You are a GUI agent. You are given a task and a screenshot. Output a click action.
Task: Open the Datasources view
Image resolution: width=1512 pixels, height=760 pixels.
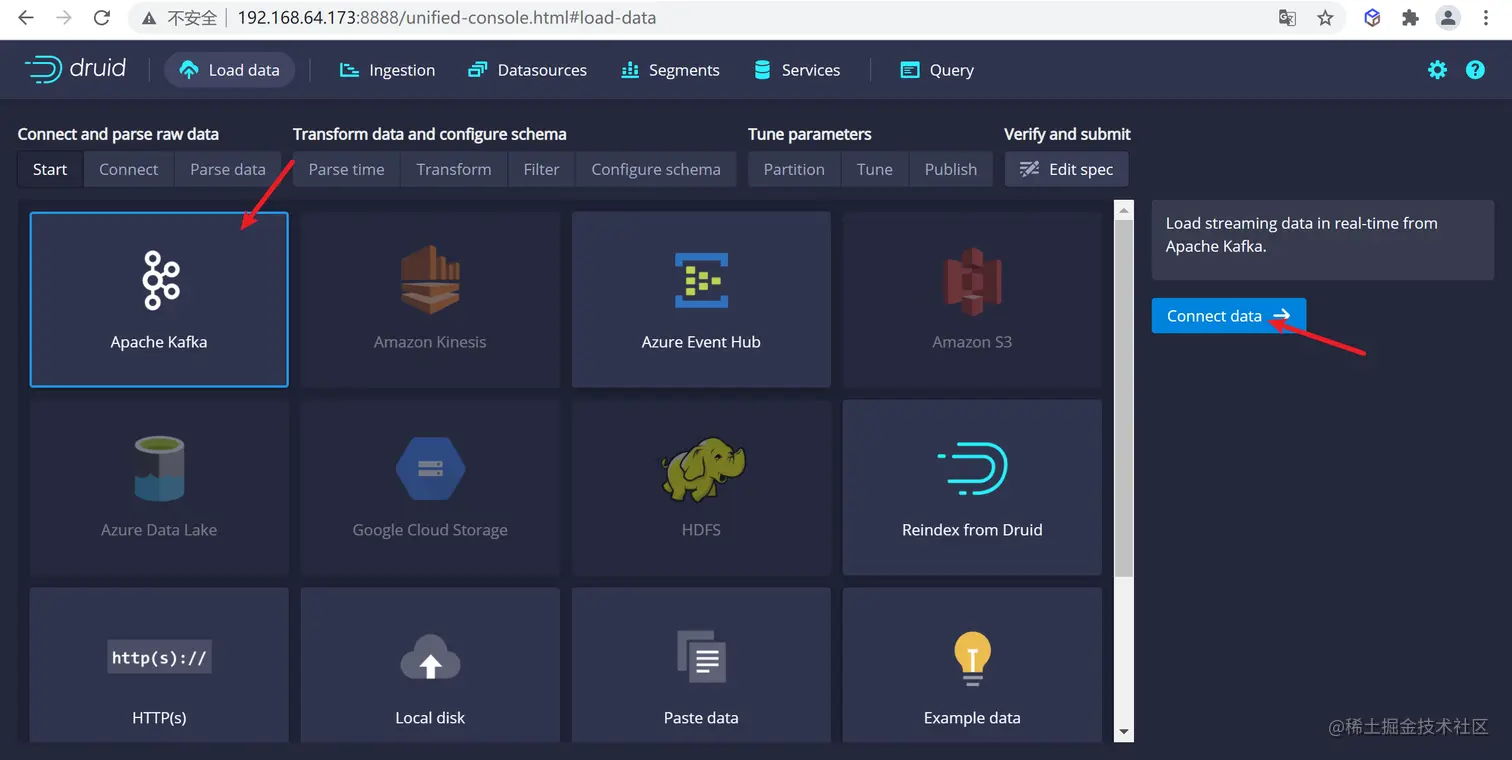click(527, 70)
